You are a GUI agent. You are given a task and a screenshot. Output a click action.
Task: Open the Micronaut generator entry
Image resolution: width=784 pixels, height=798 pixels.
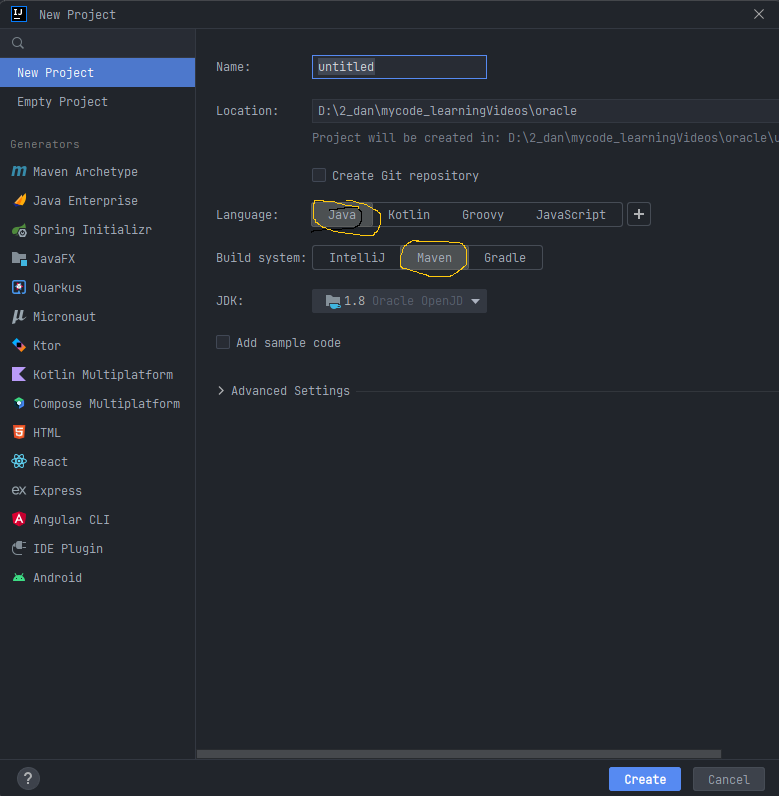[98, 317]
